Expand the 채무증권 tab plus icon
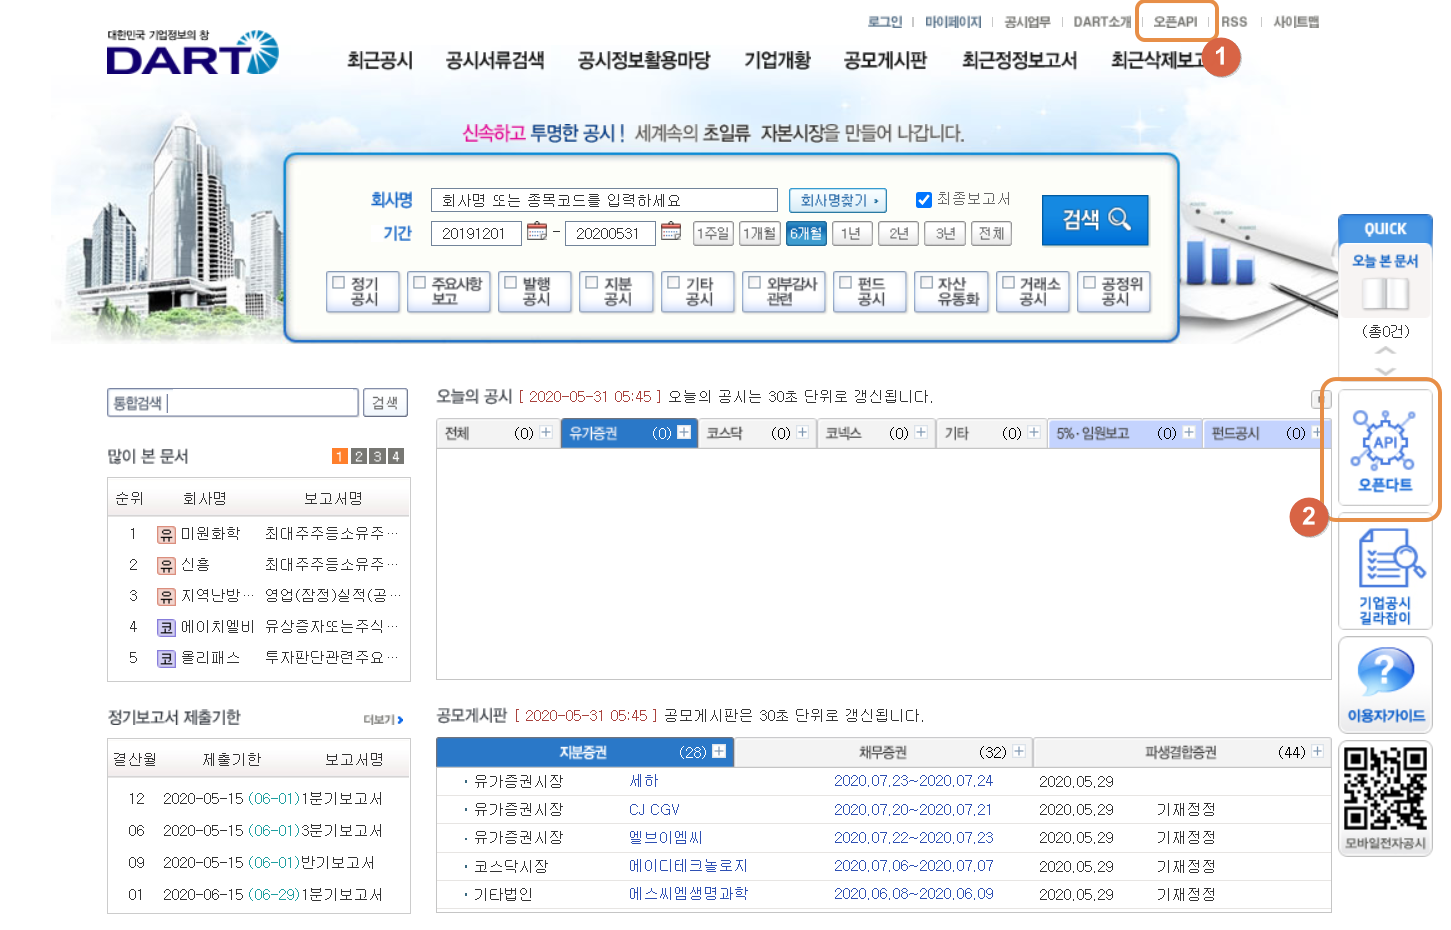 (1019, 752)
